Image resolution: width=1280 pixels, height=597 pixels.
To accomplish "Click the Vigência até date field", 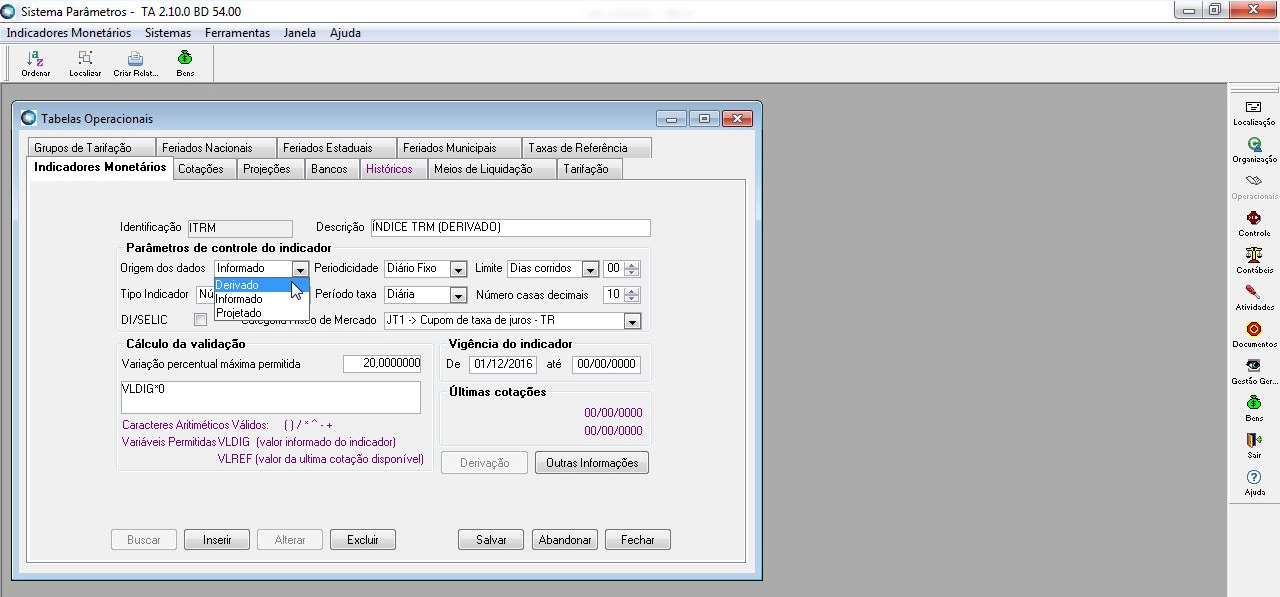I will [606, 364].
